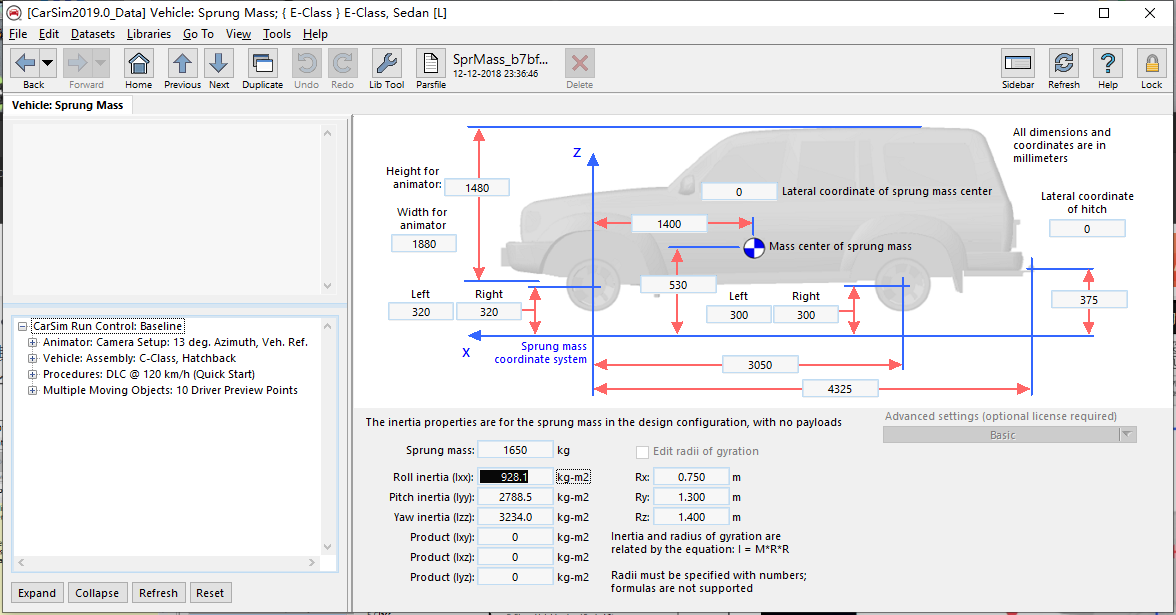Viewport: 1176px width, 615px height.
Task: Expand Multiple Moving Objects tree node
Action: 32,390
